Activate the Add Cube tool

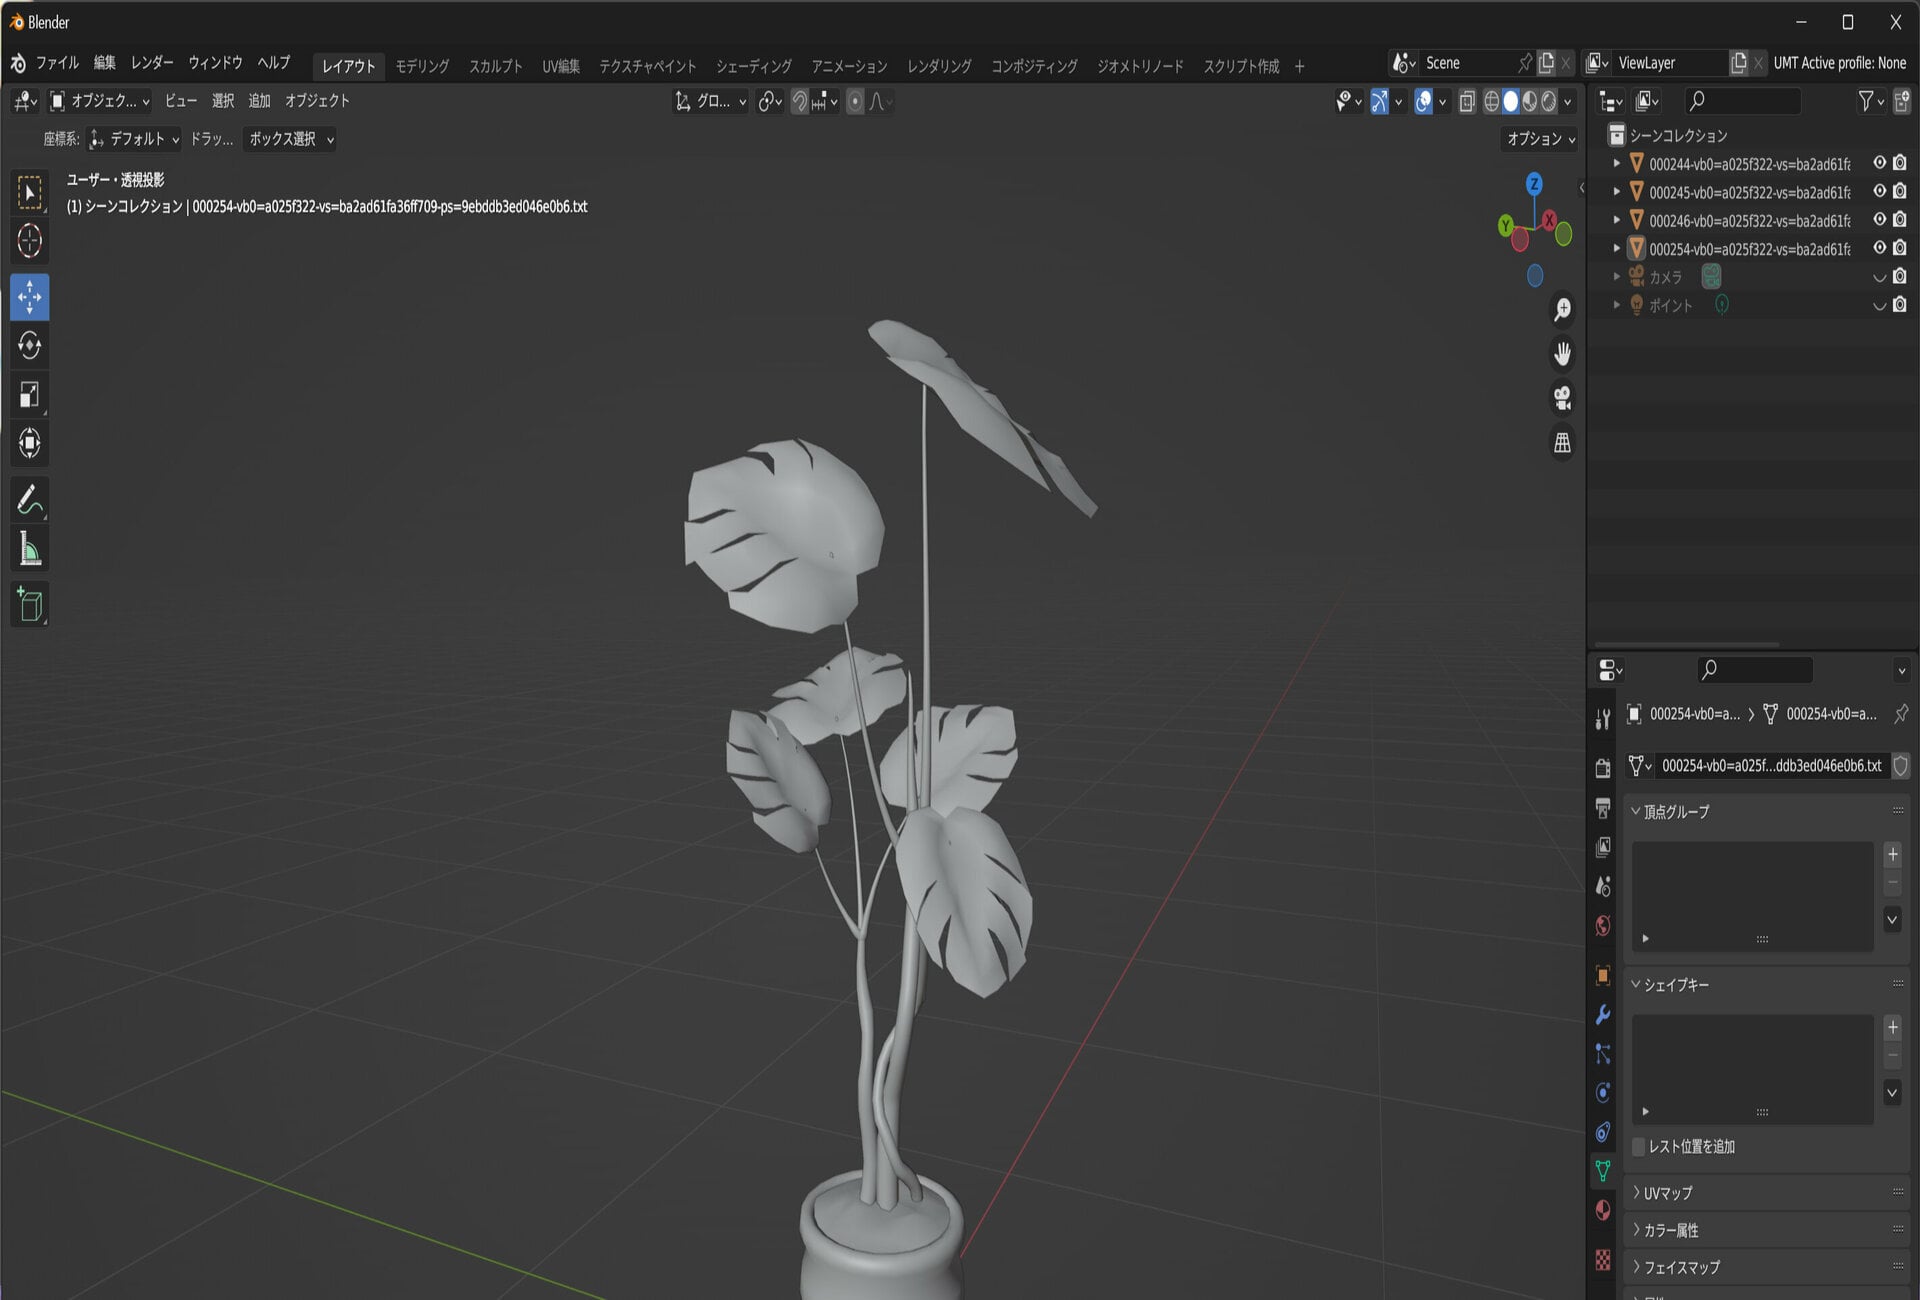(x=29, y=605)
